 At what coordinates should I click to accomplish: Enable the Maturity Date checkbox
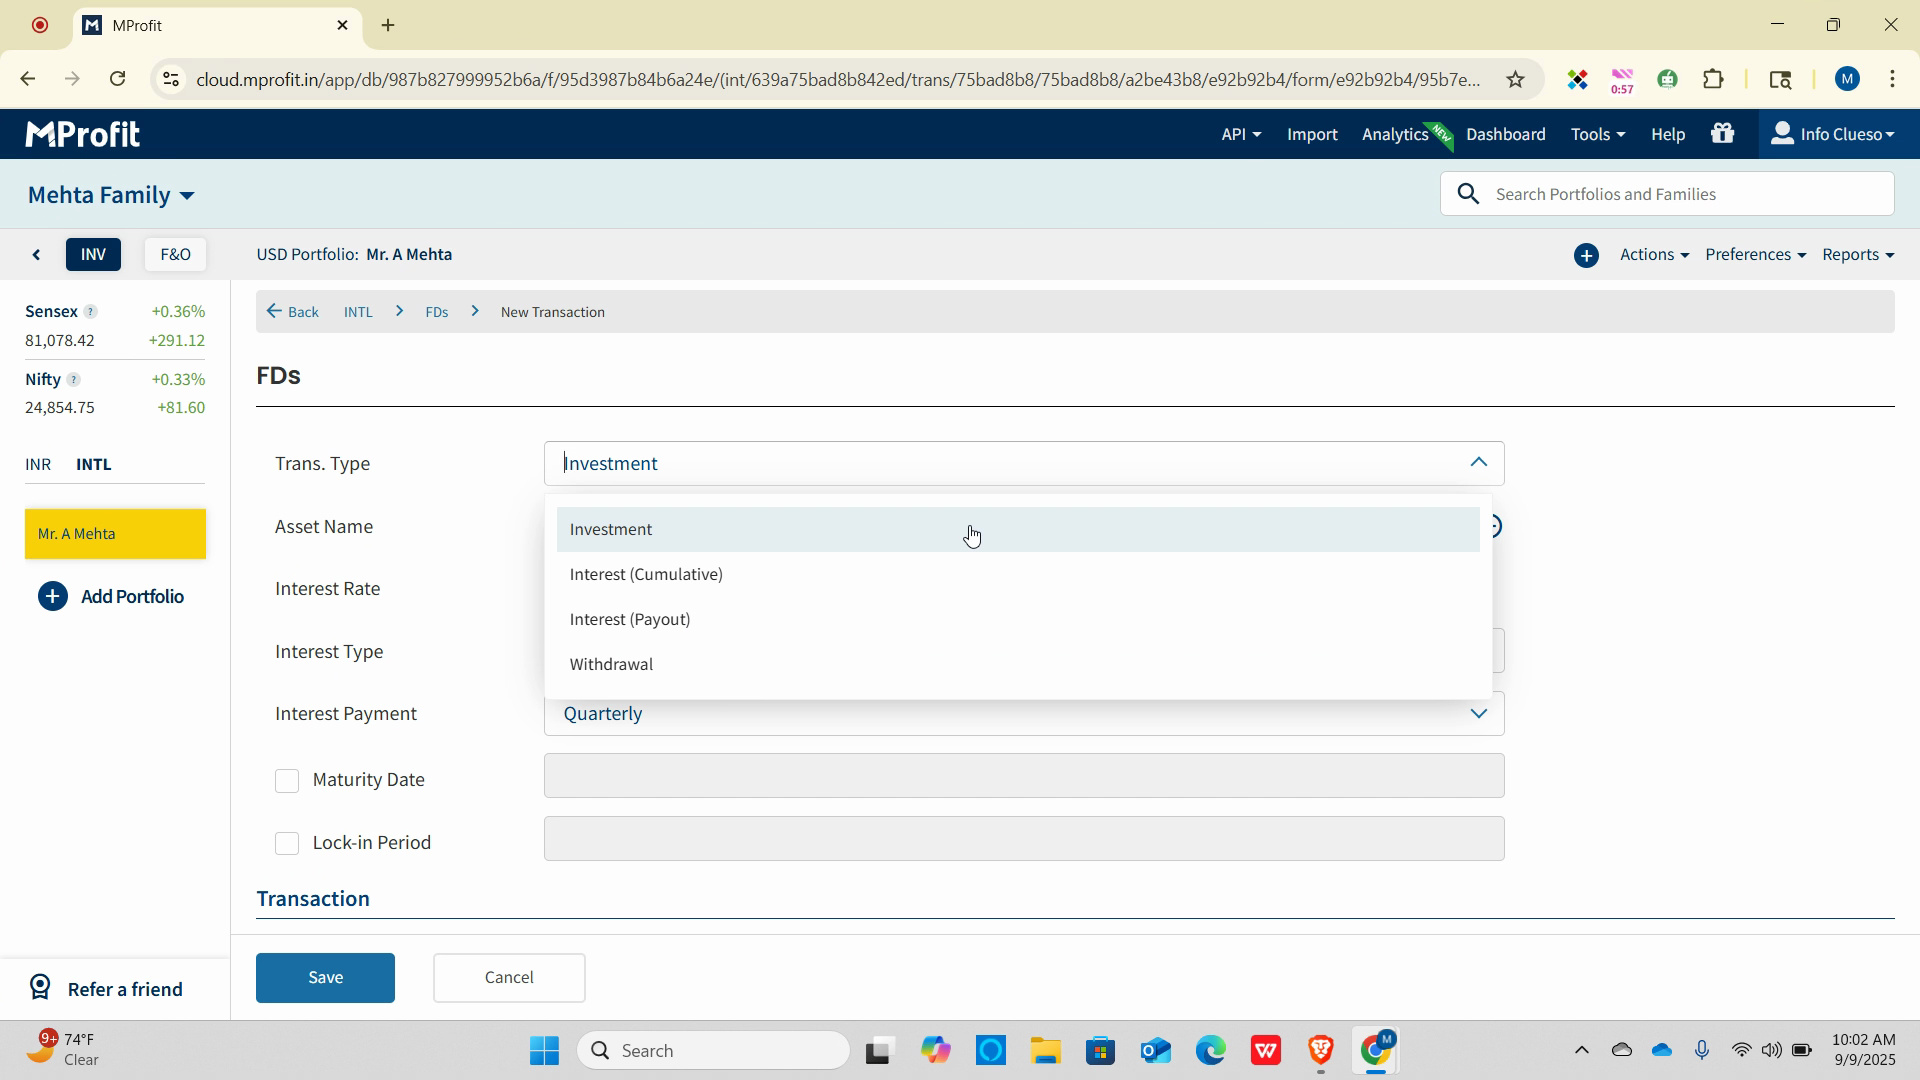pyautogui.click(x=287, y=781)
